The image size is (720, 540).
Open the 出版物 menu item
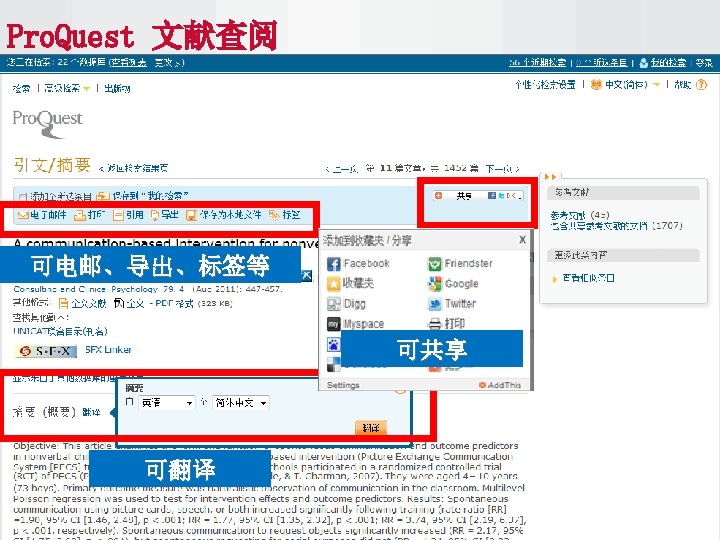[x=117, y=88]
